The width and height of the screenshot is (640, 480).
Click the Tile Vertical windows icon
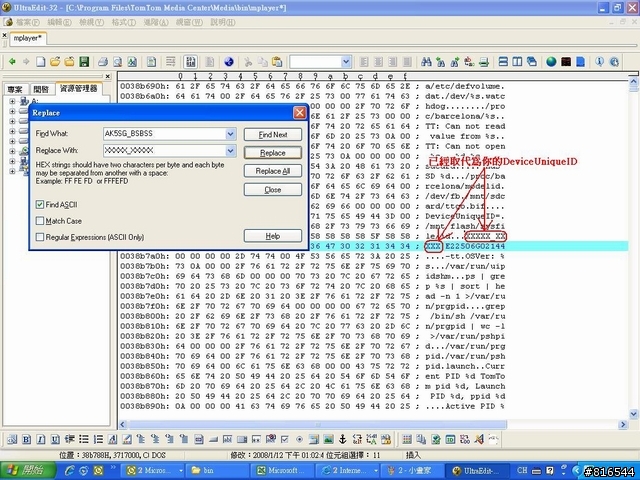517,62
